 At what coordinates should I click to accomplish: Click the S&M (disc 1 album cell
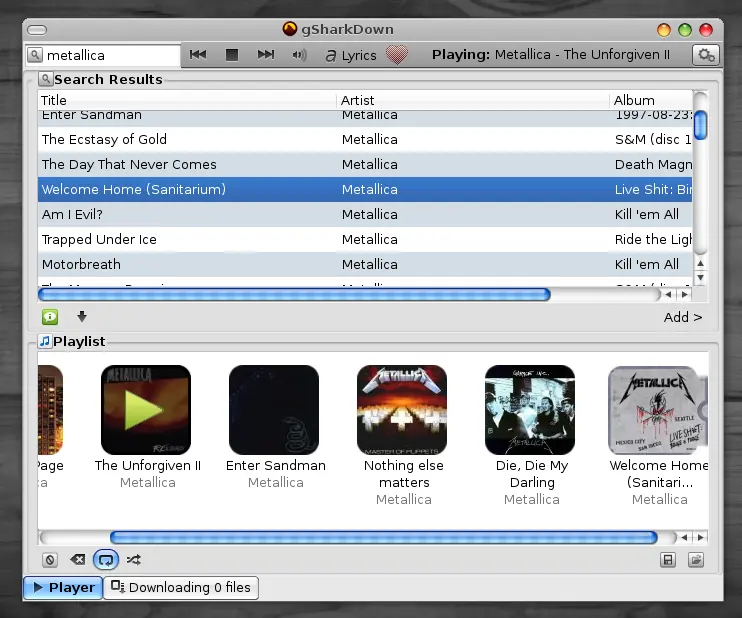(x=653, y=140)
